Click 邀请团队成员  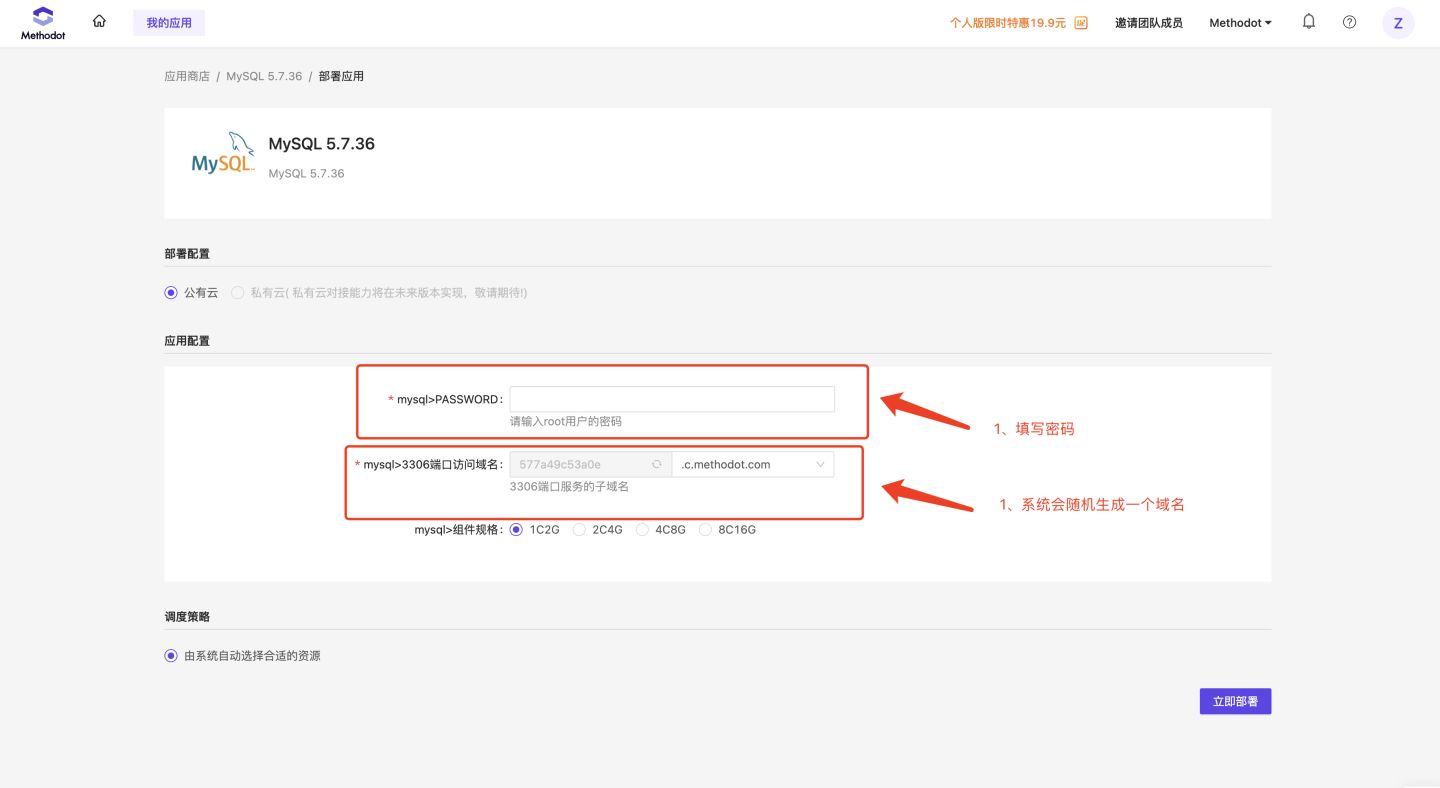coord(1149,22)
